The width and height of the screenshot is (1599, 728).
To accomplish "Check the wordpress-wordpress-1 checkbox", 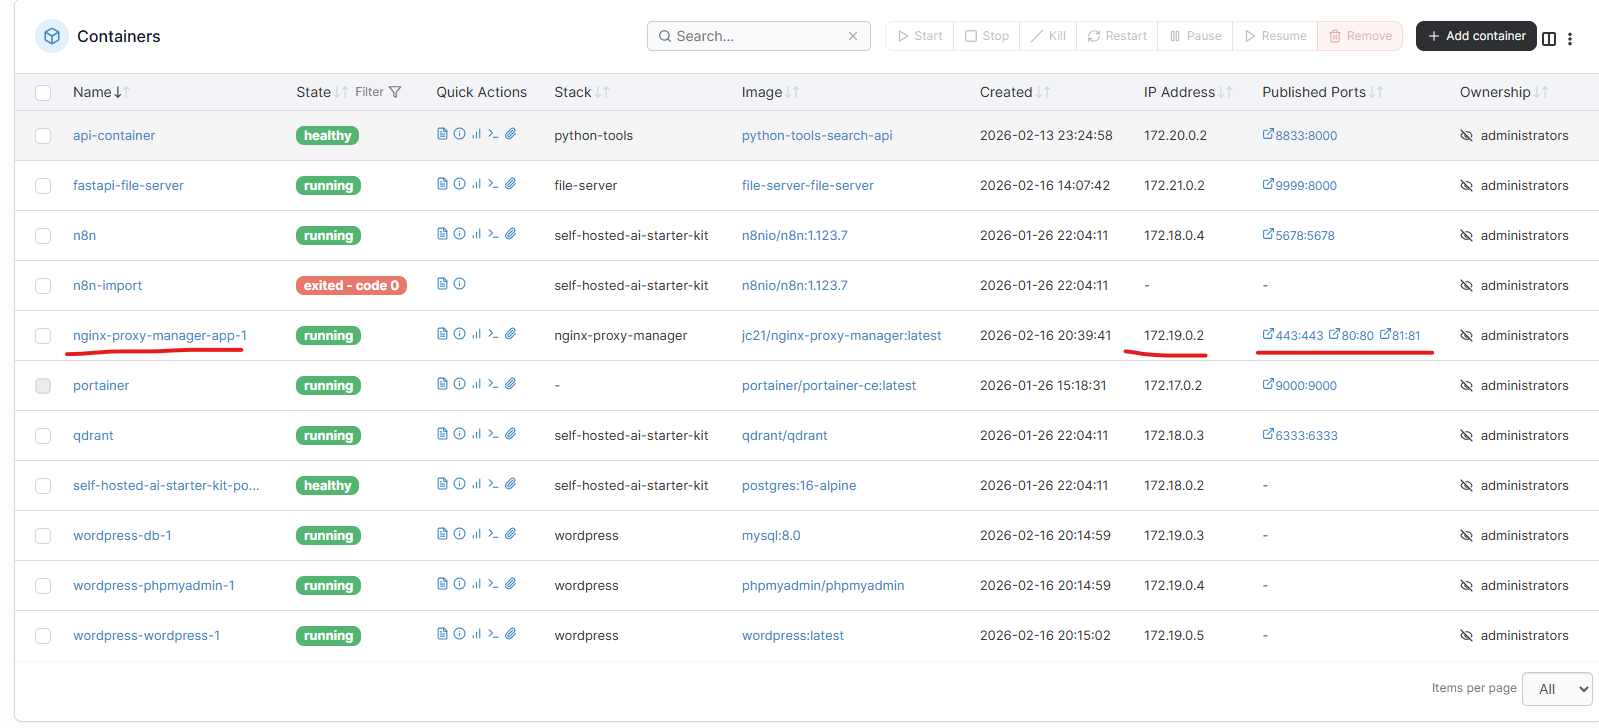I will click(43, 636).
